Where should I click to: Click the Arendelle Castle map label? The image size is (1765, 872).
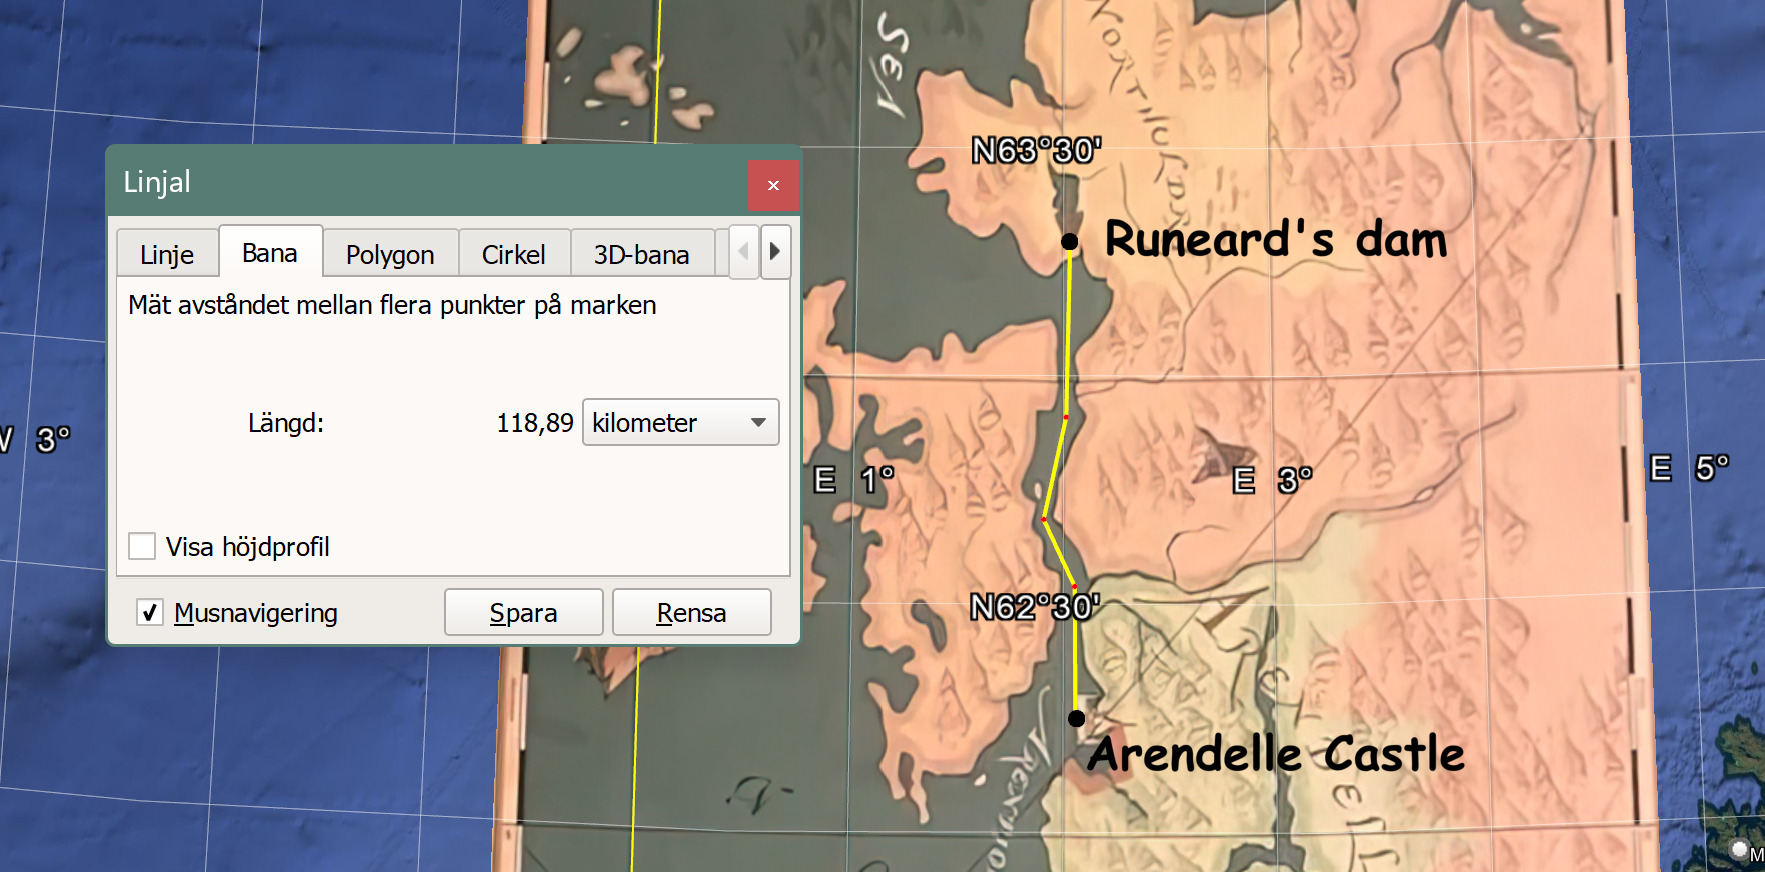[x=1276, y=753]
